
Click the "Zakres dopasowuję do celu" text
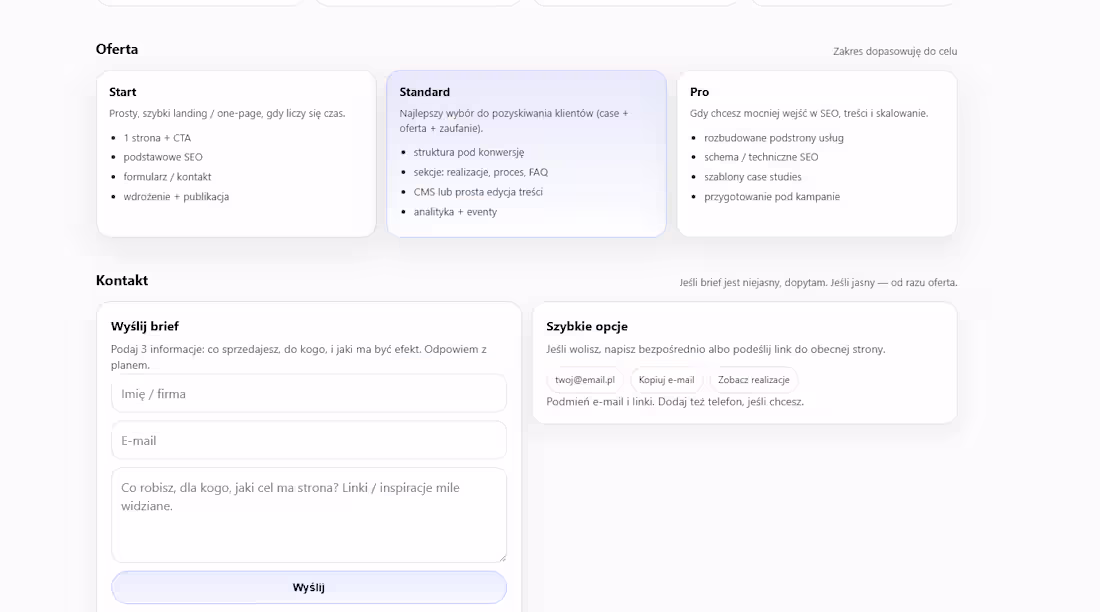(895, 51)
